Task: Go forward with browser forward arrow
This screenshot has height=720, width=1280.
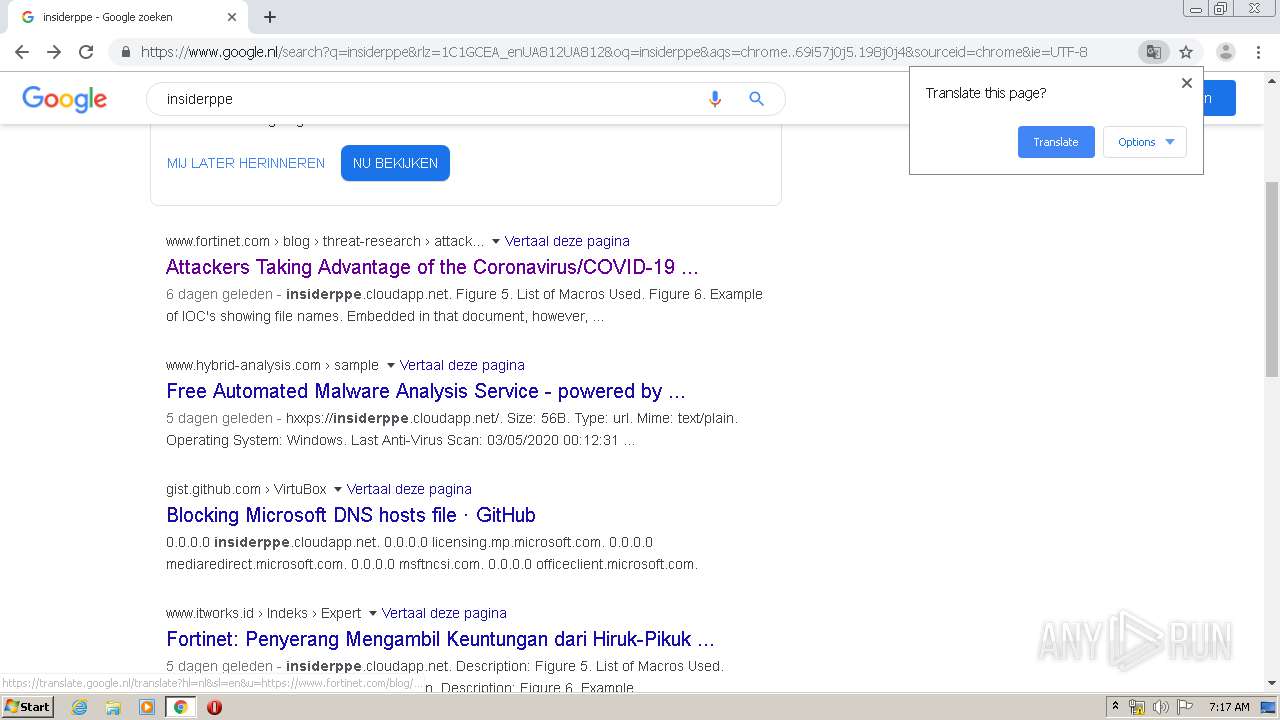Action: point(54,52)
